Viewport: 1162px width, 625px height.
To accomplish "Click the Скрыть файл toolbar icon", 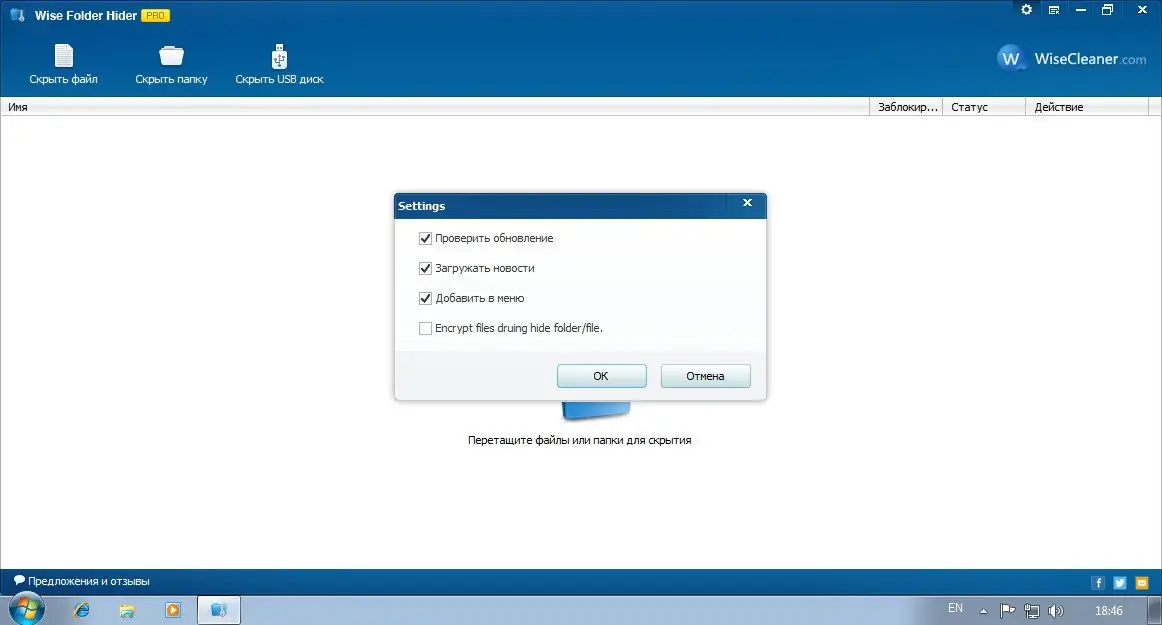I will [x=64, y=56].
